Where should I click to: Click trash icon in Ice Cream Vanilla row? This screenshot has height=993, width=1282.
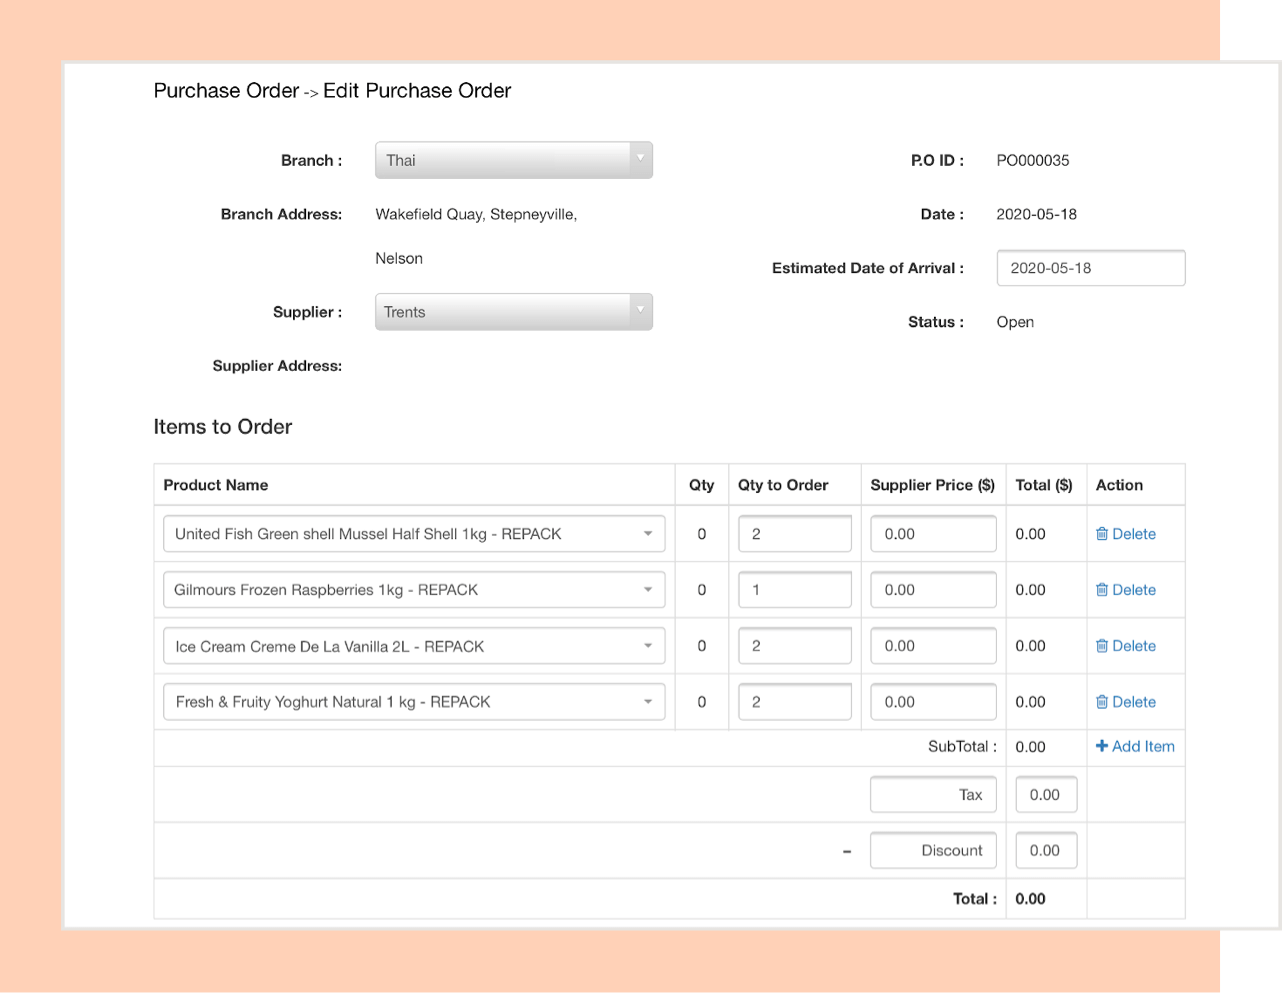(x=1102, y=646)
